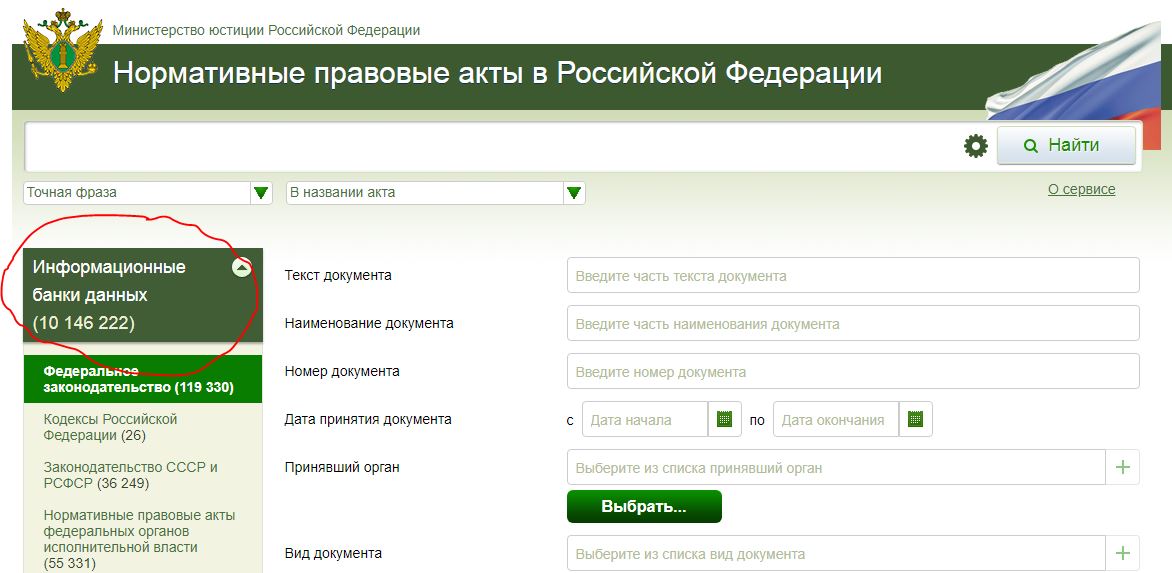Open advanced search settings gear icon
This screenshot has width=1172, height=573.
(975, 146)
